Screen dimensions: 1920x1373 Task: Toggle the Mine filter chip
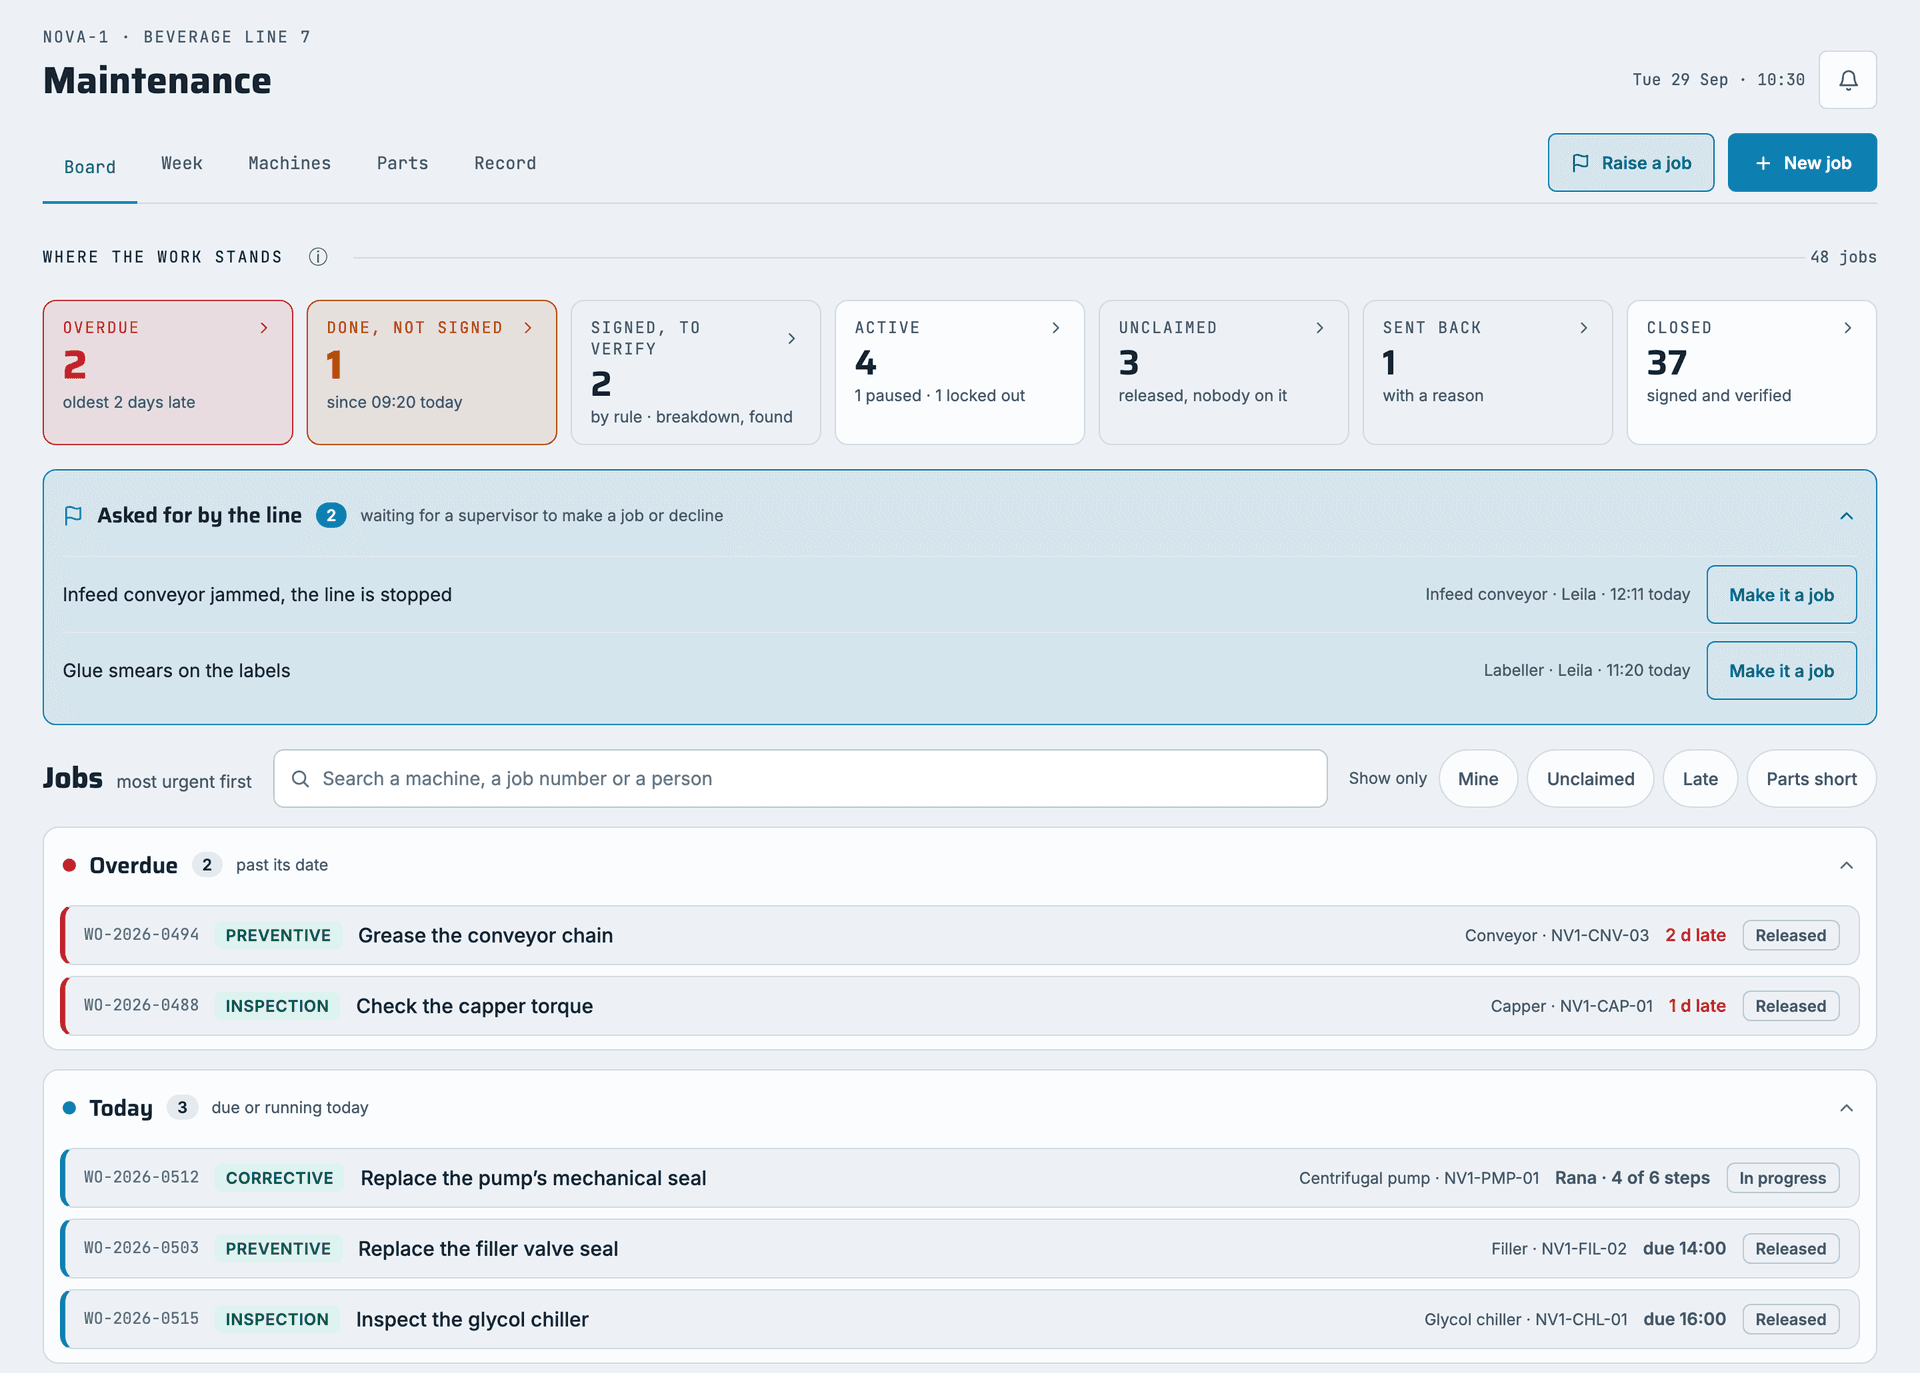[x=1478, y=779]
